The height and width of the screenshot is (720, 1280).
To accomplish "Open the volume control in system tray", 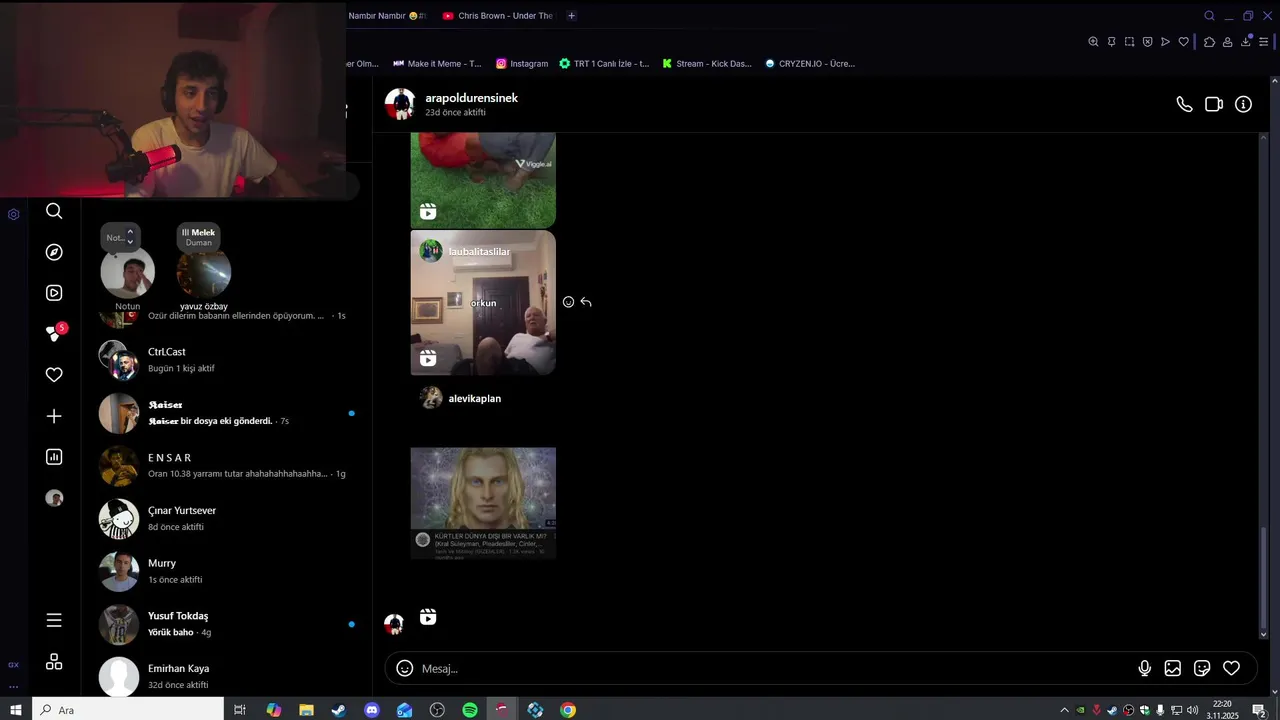I will pyautogui.click(x=1192, y=710).
